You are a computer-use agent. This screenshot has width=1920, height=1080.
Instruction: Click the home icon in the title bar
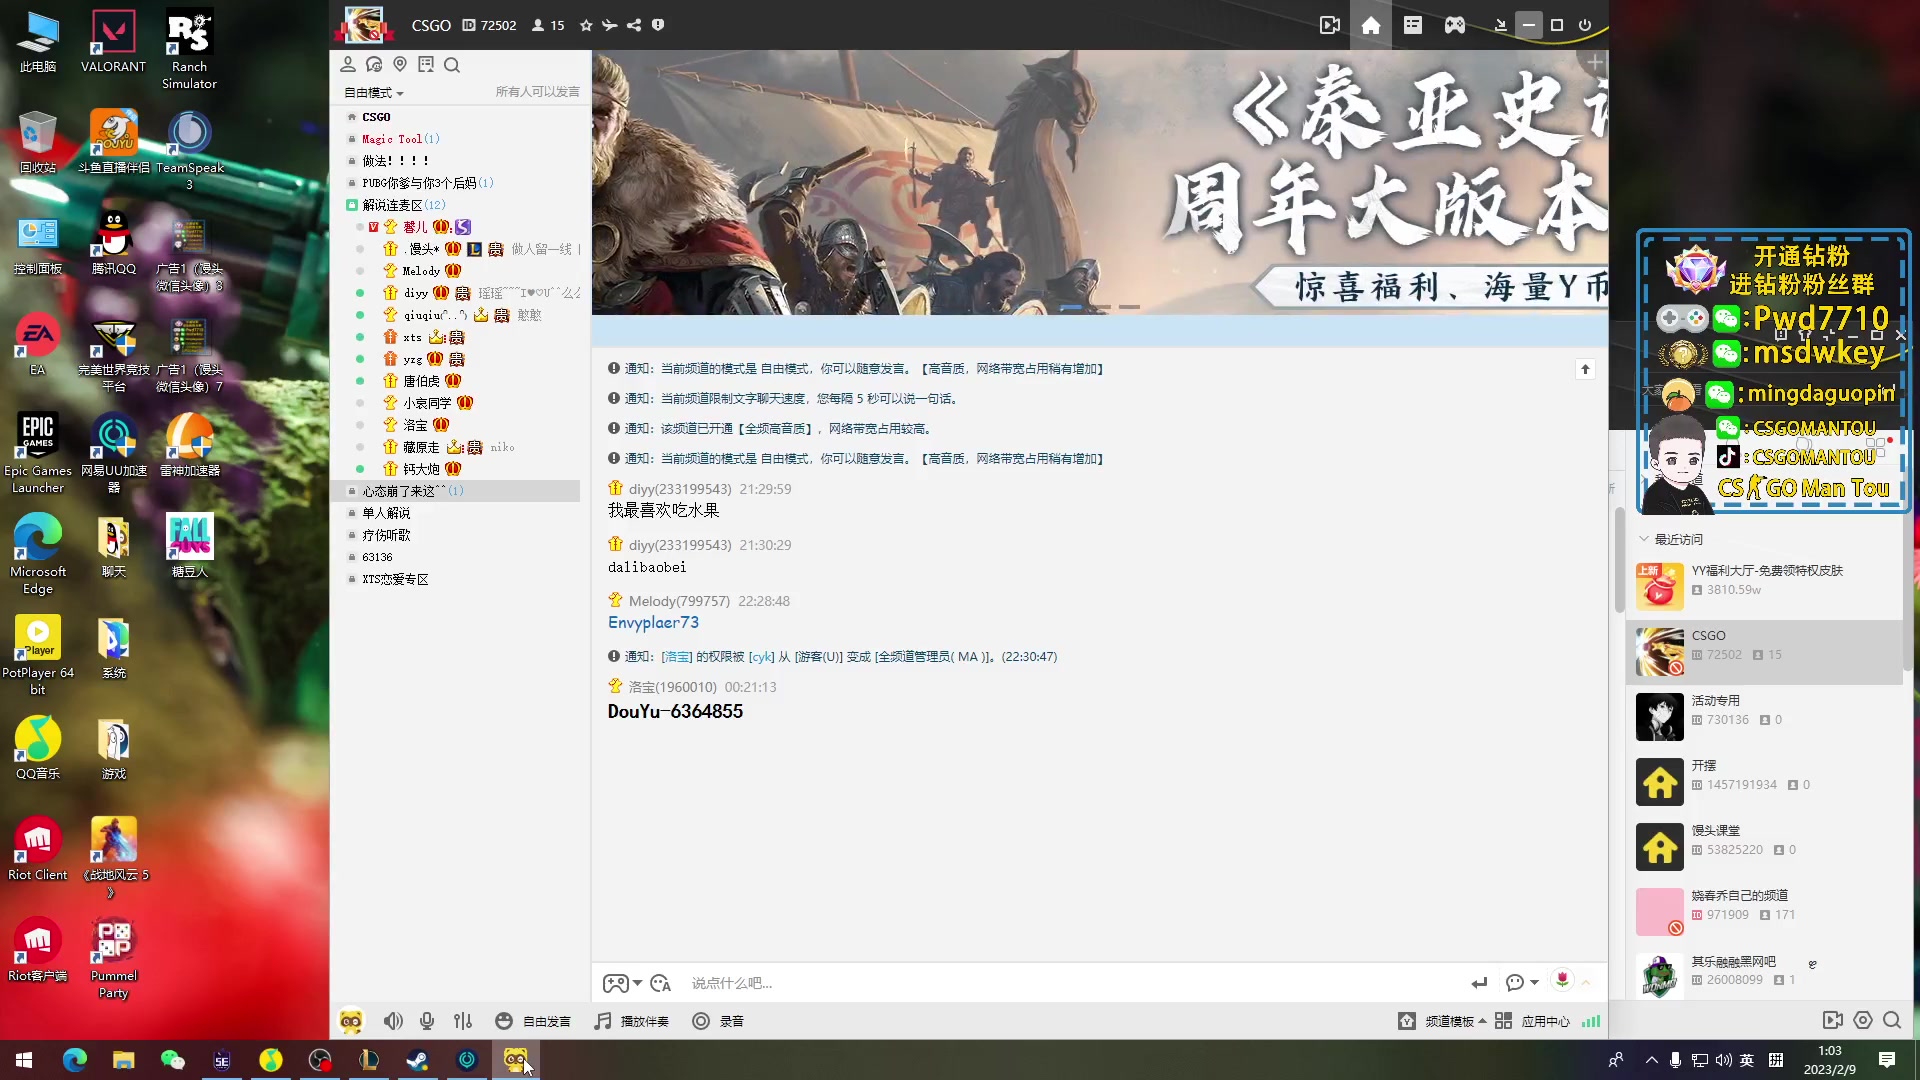(x=1370, y=25)
